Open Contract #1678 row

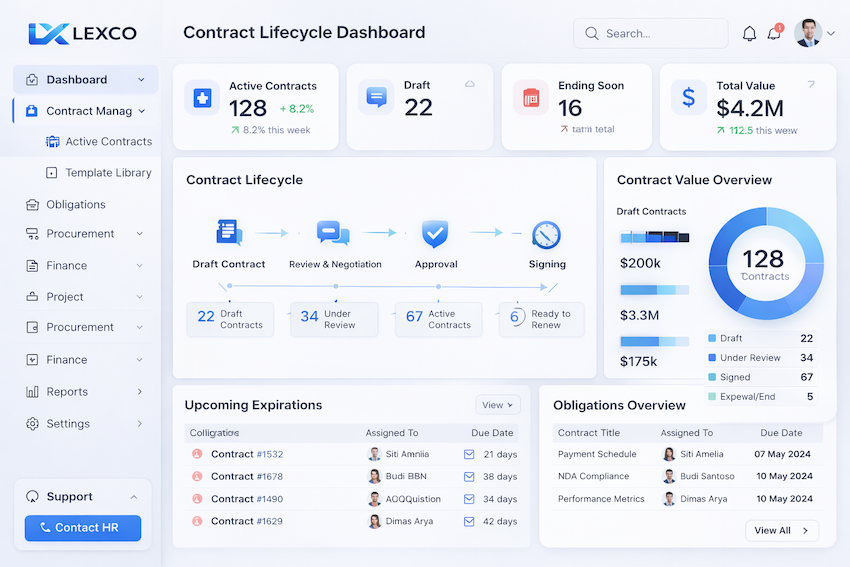351,476
